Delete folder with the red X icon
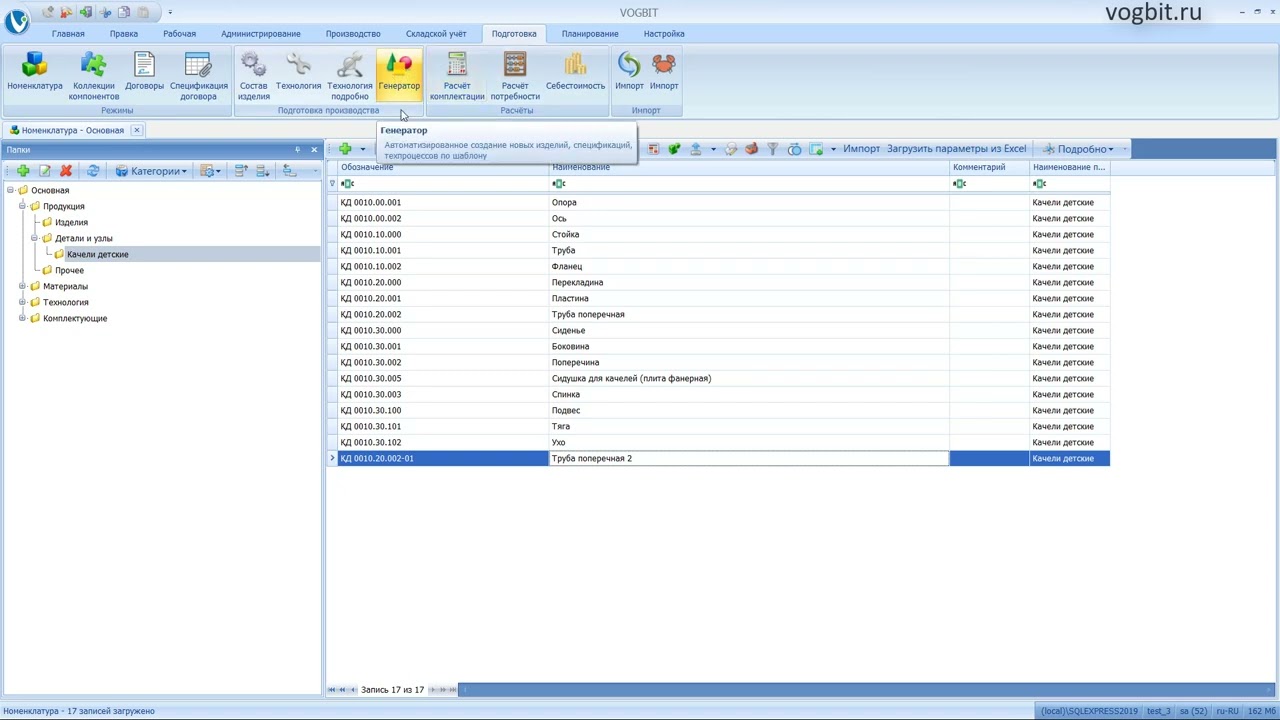This screenshot has width=1280, height=720. (x=66, y=171)
